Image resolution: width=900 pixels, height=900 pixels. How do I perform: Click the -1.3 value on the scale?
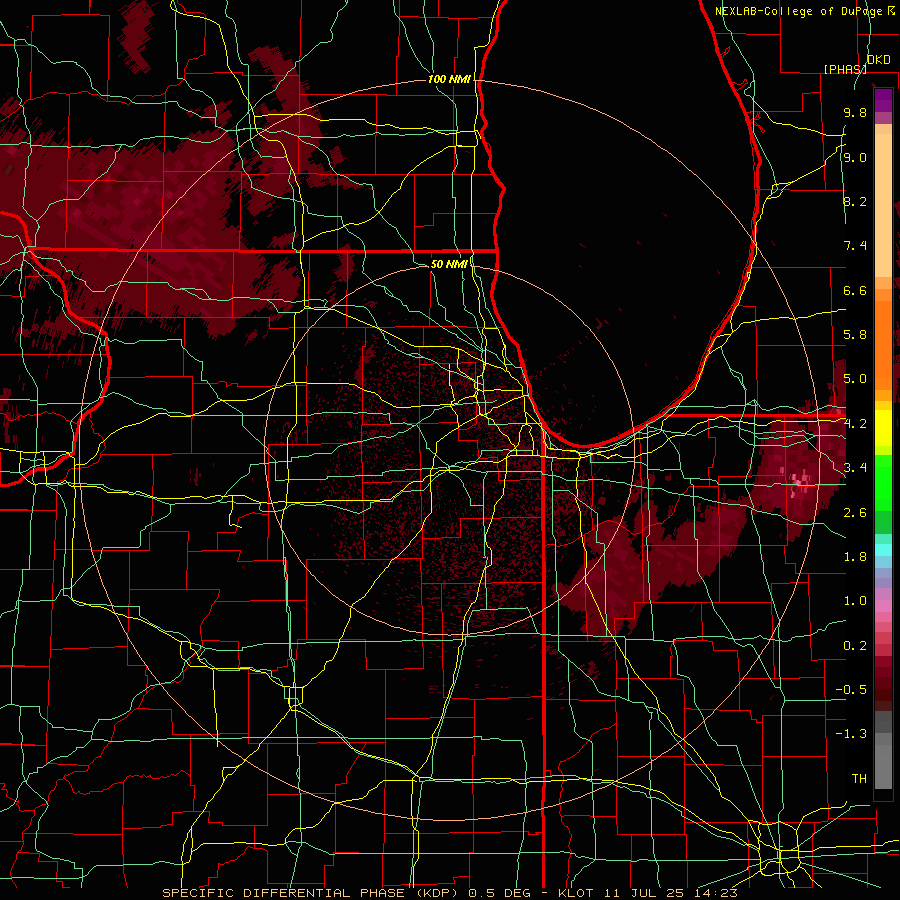click(x=851, y=734)
